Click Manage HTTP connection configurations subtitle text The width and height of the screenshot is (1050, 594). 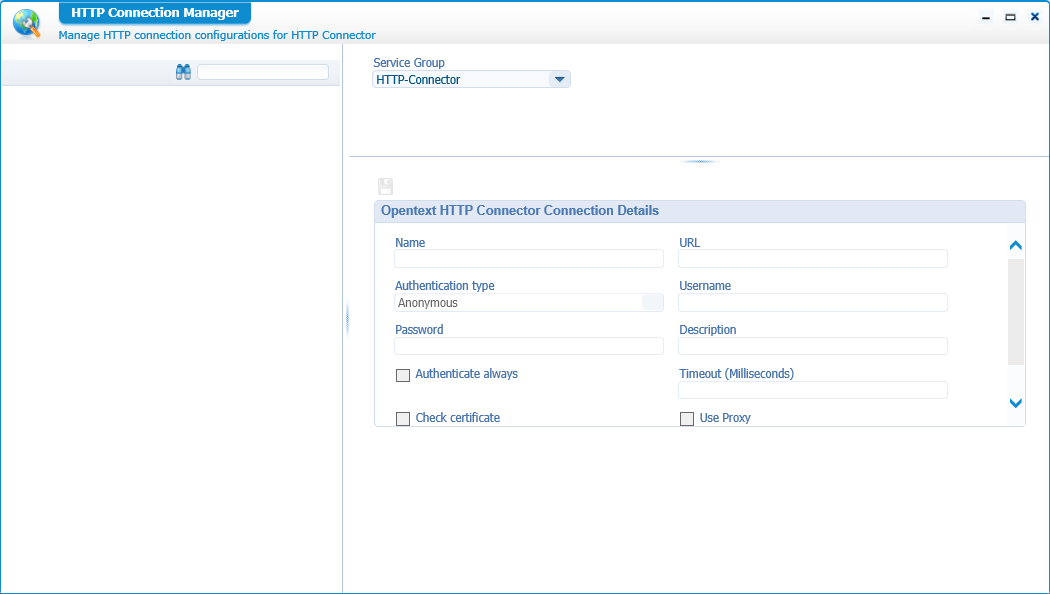tap(217, 35)
